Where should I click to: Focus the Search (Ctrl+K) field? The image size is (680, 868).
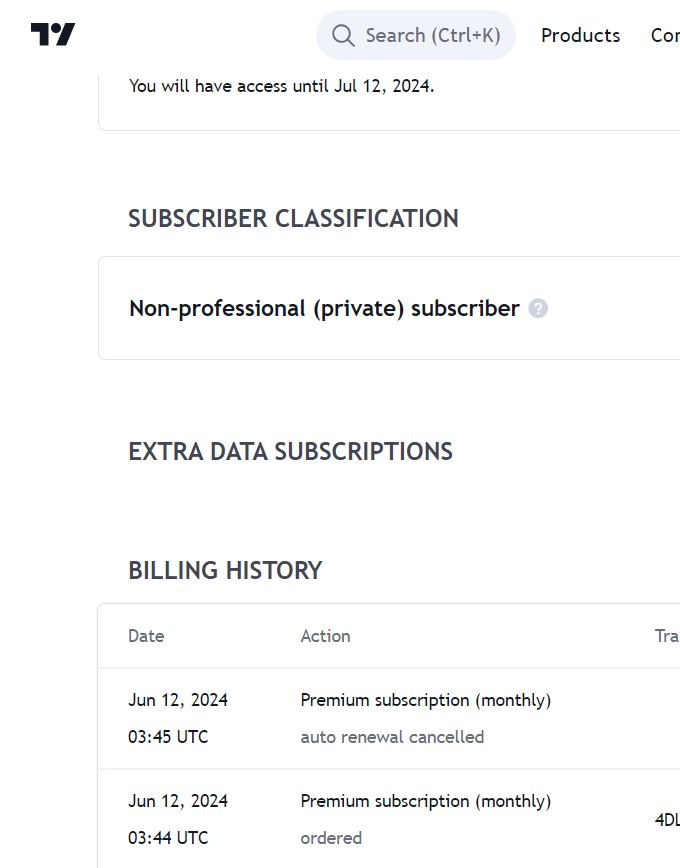[x=415, y=35]
